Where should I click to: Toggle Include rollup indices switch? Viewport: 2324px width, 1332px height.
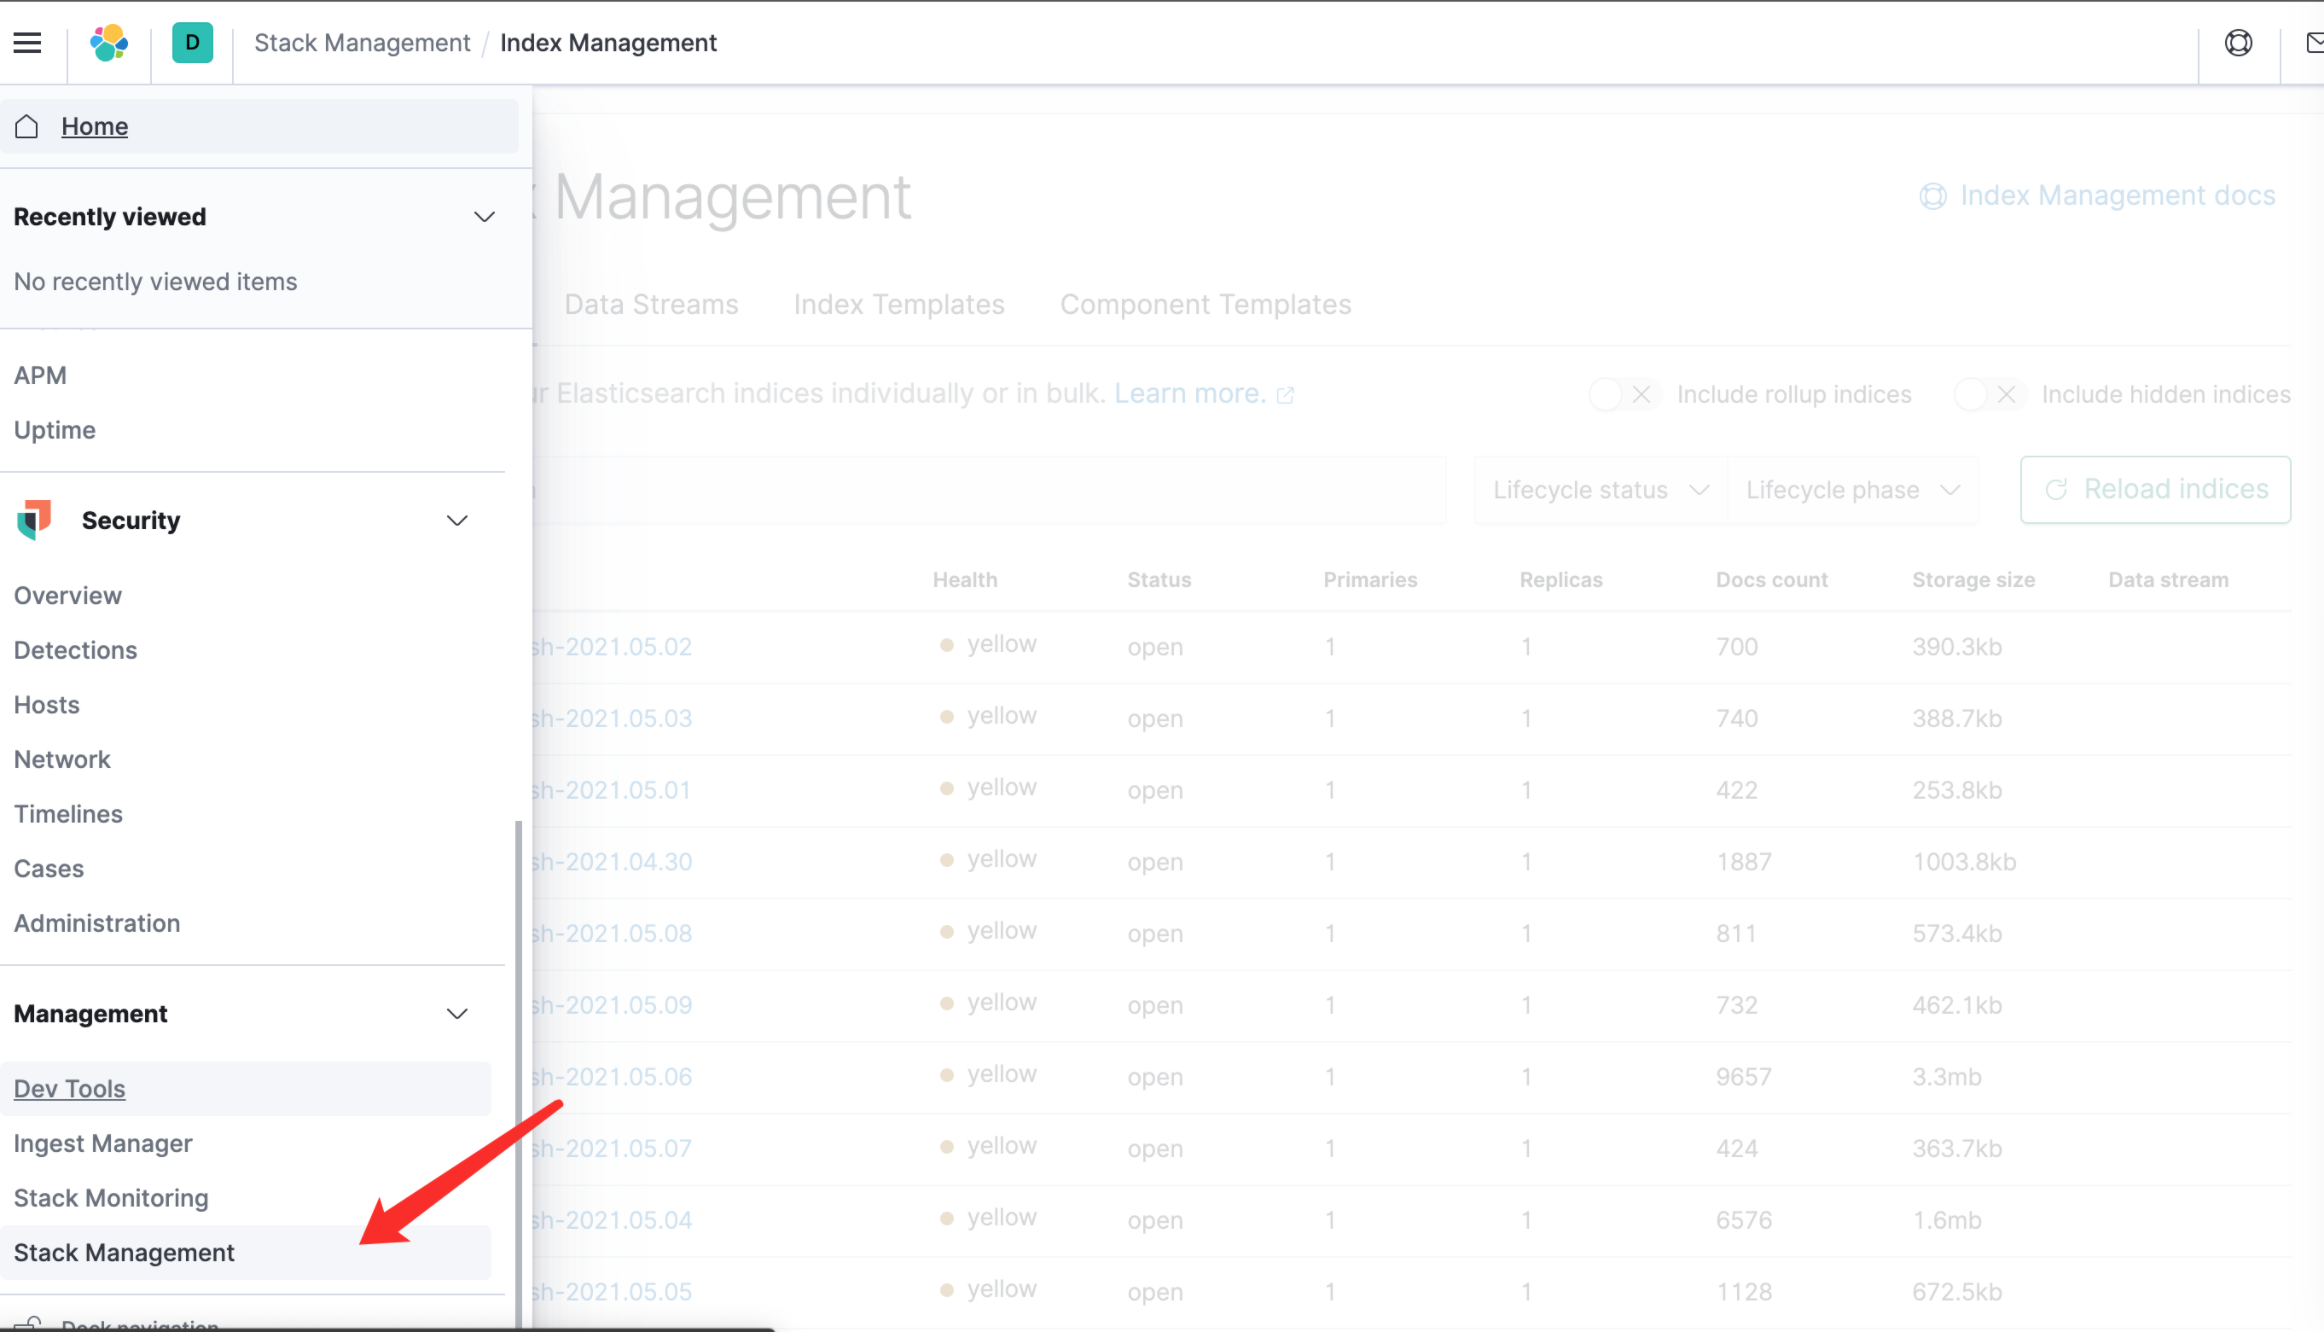[x=1624, y=395]
